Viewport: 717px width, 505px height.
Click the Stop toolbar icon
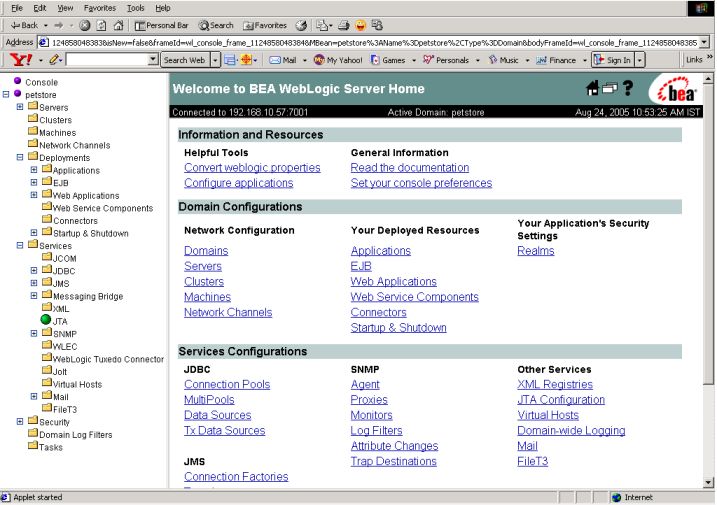[85, 25]
